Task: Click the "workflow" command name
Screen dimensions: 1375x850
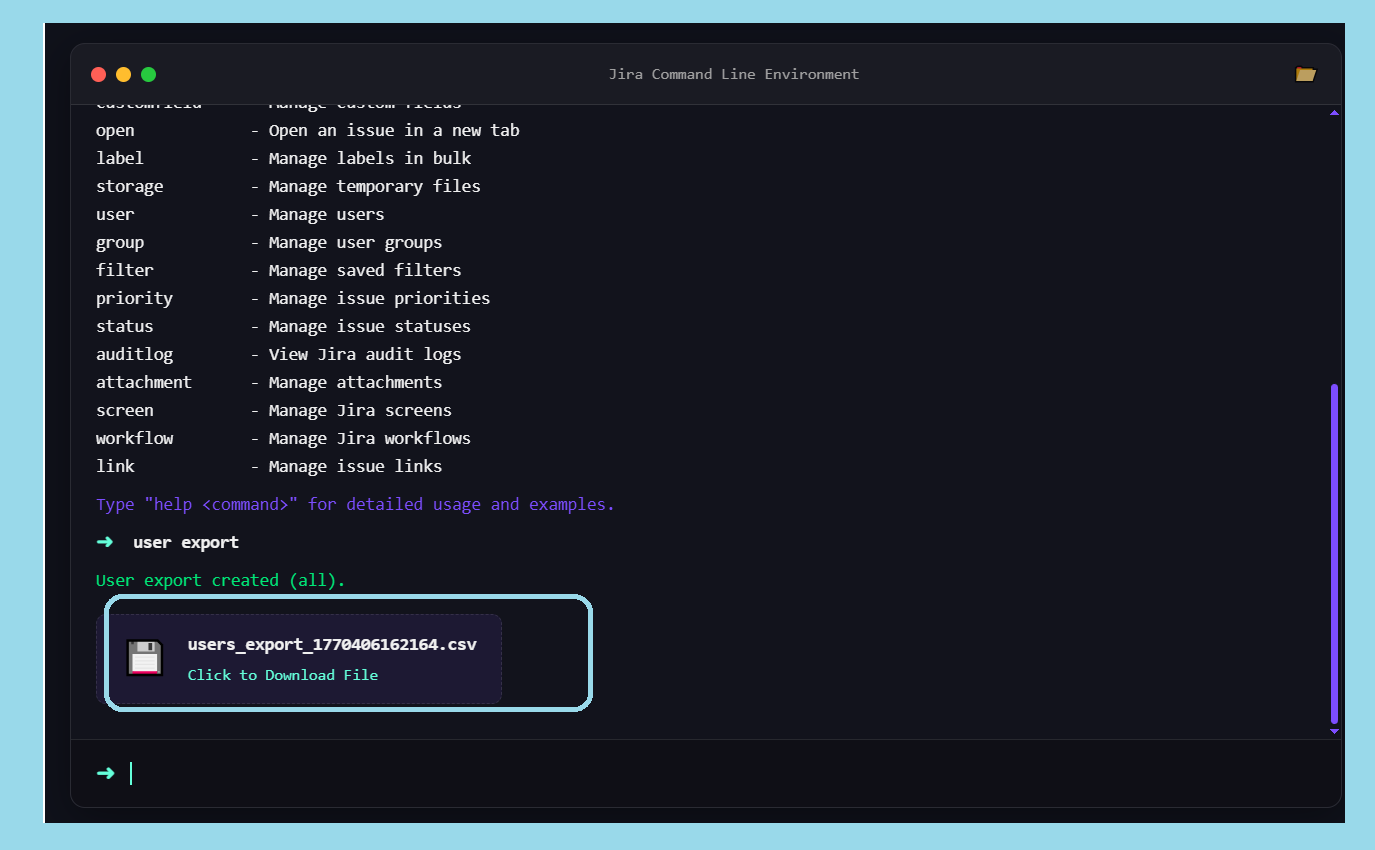Action: tap(134, 438)
